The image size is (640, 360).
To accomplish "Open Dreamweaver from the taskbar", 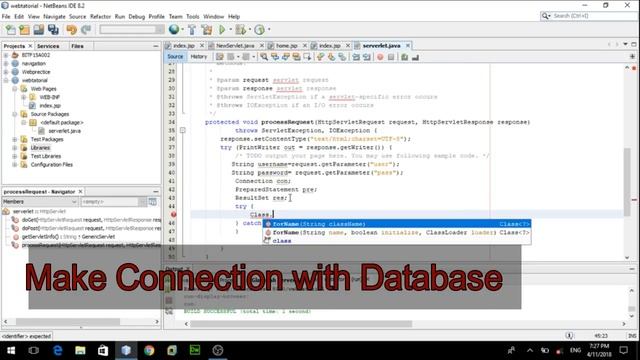I will (x=195, y=350).
